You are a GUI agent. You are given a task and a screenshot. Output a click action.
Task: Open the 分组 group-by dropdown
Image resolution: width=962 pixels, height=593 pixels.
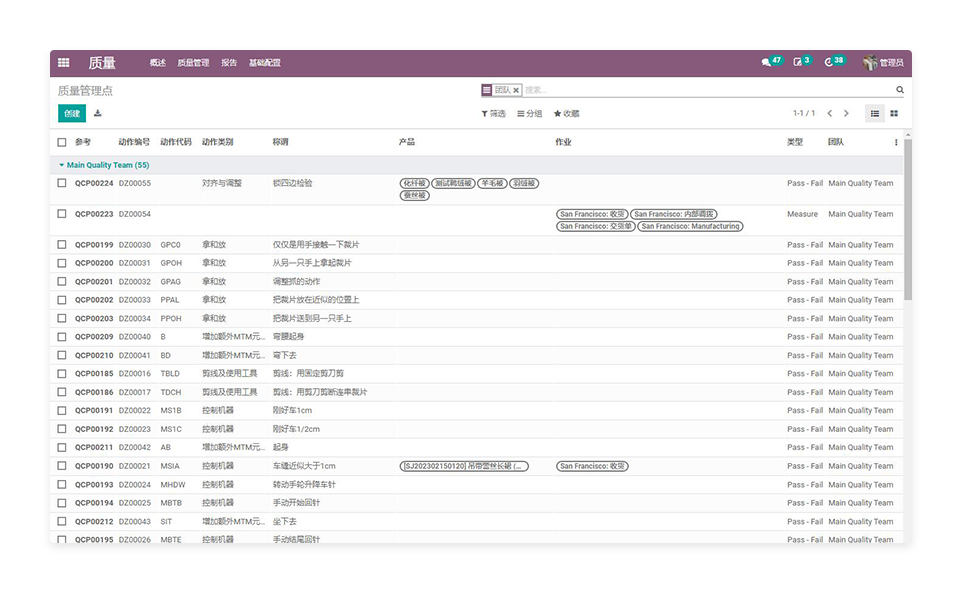[x=529, y=114]
